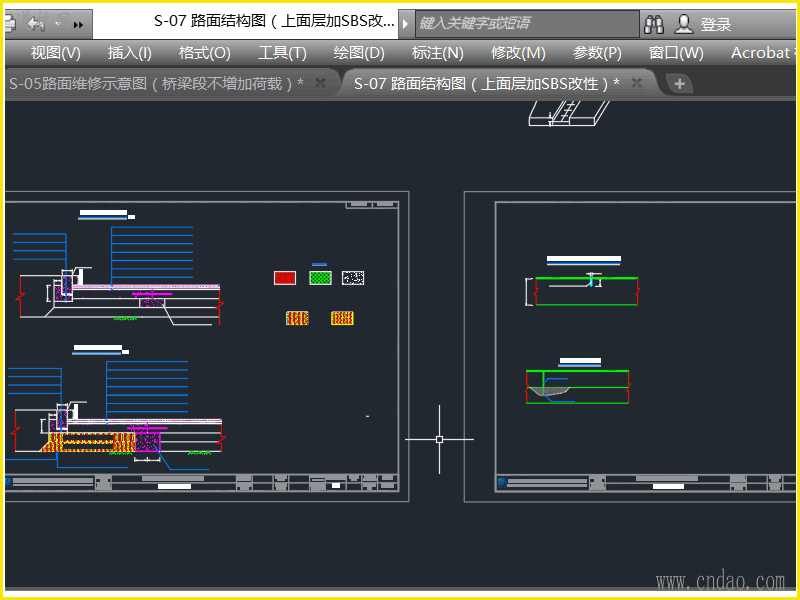Open the 标注(N) menu
This screenshot has width=800, height=600.
point(437,53)
